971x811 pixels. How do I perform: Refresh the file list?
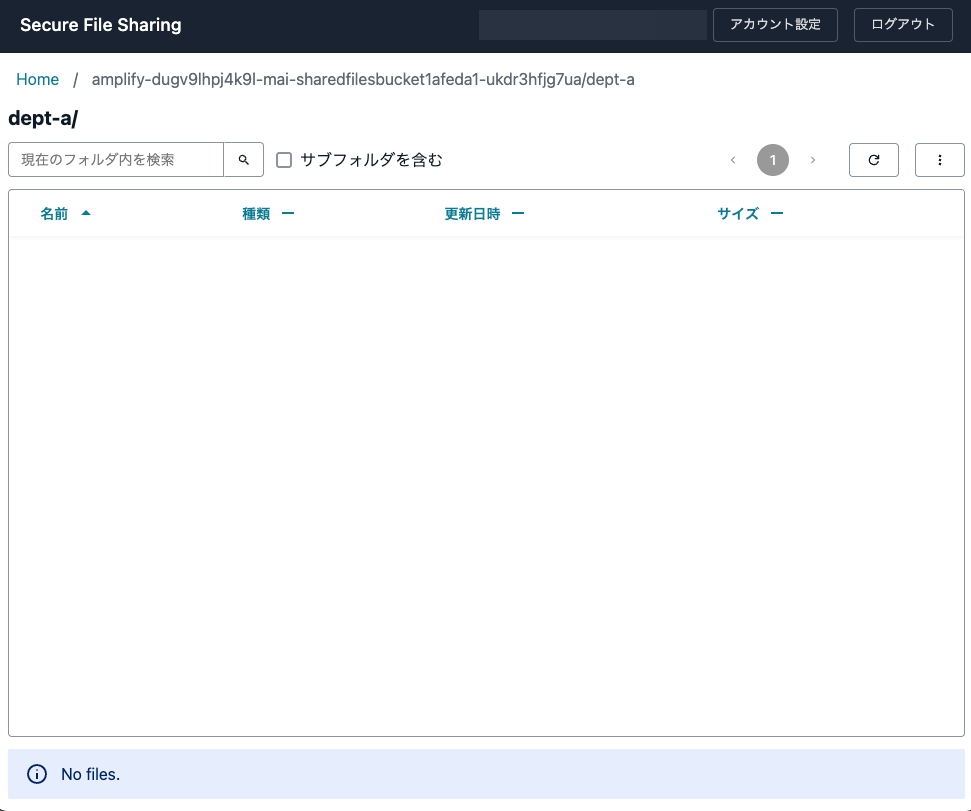pyautogui.click(x=873, y=160)
